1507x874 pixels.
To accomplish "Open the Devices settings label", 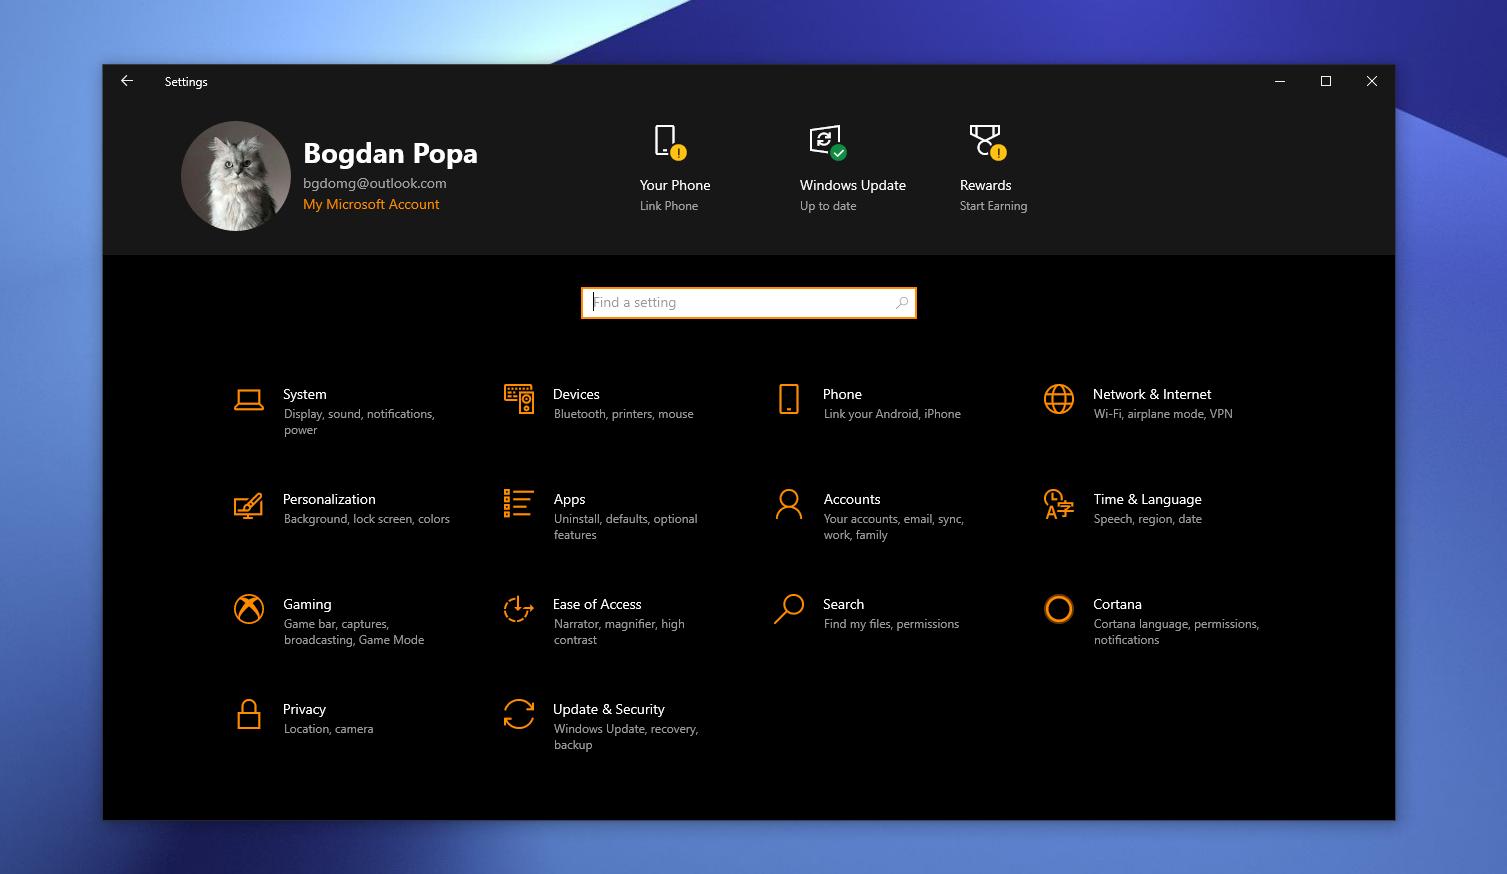I will click(x=576, y=394).
